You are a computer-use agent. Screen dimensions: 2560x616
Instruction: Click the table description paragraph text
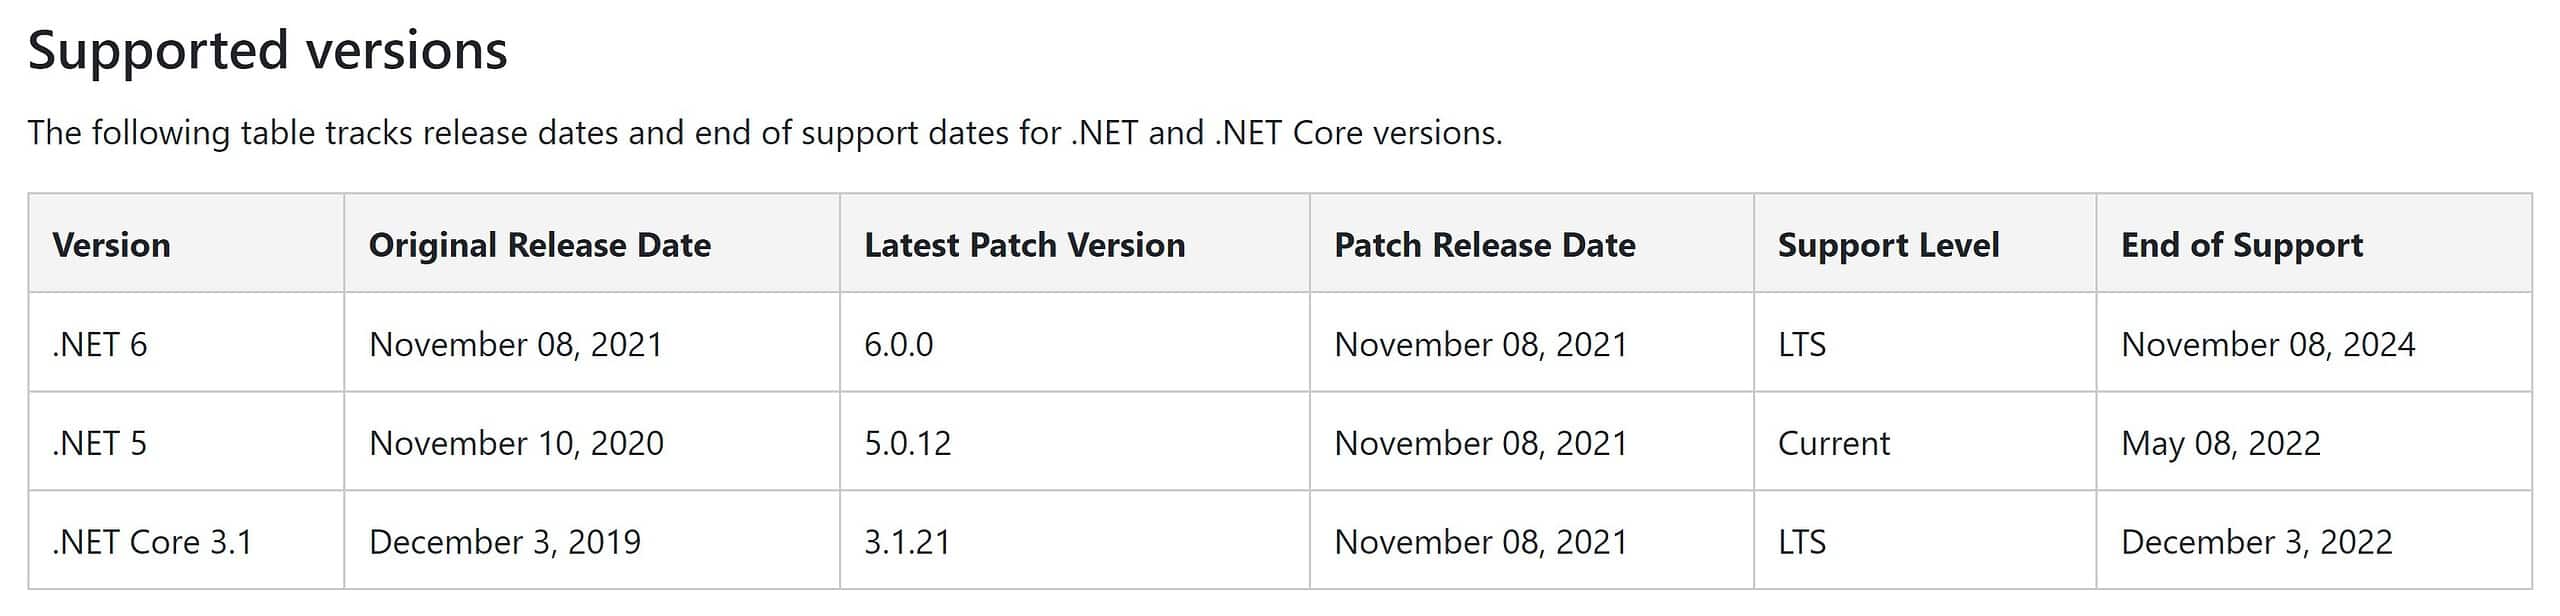tap(765, 133)
